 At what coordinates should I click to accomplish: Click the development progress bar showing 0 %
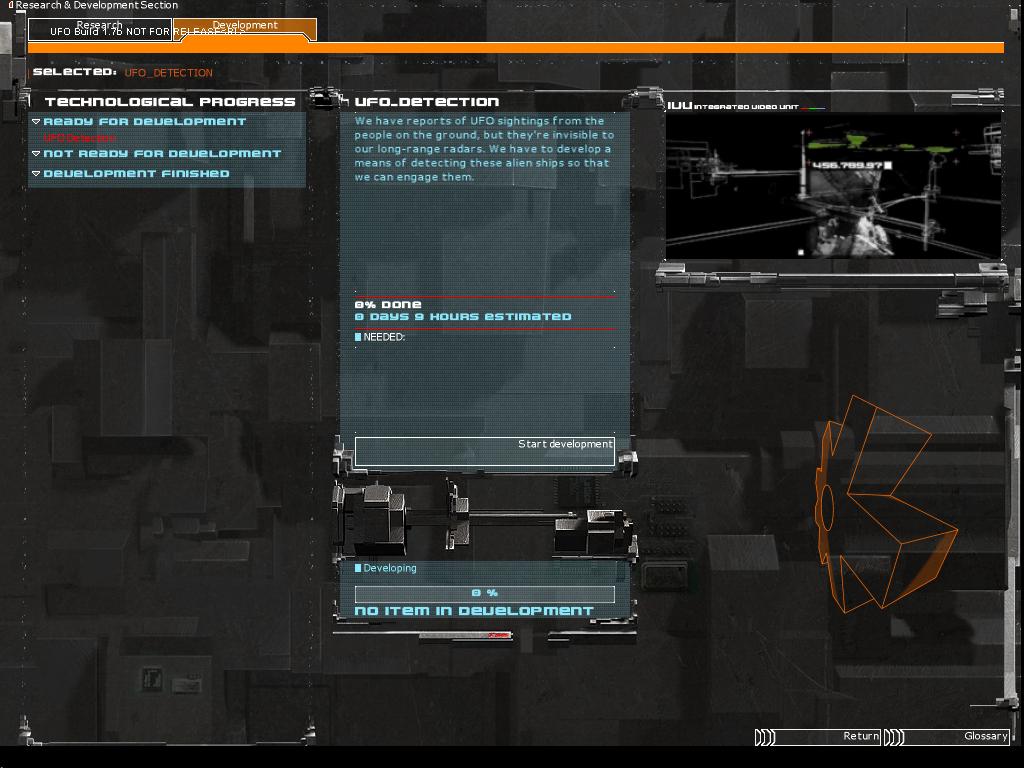[x=485, y=593]
